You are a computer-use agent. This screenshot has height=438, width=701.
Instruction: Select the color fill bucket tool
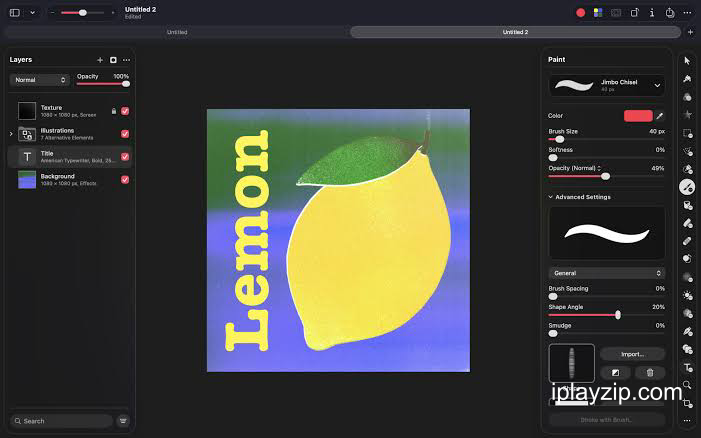pos(687,205)
